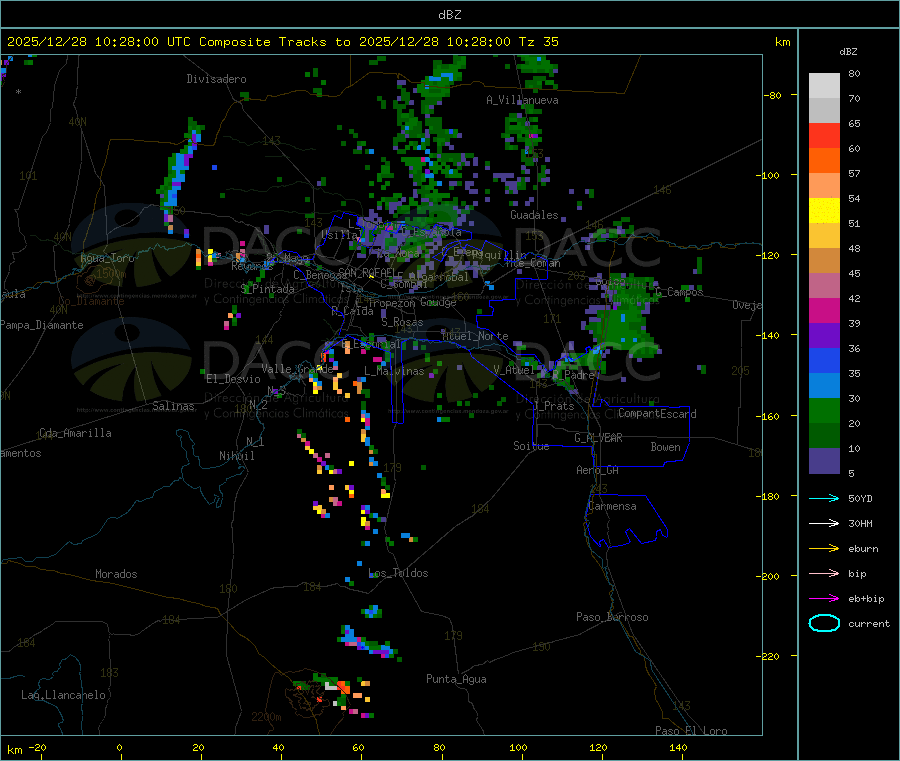Click the 'Tz 35' text in header
The image size is (900, 761).
click(x=538, y=42)
